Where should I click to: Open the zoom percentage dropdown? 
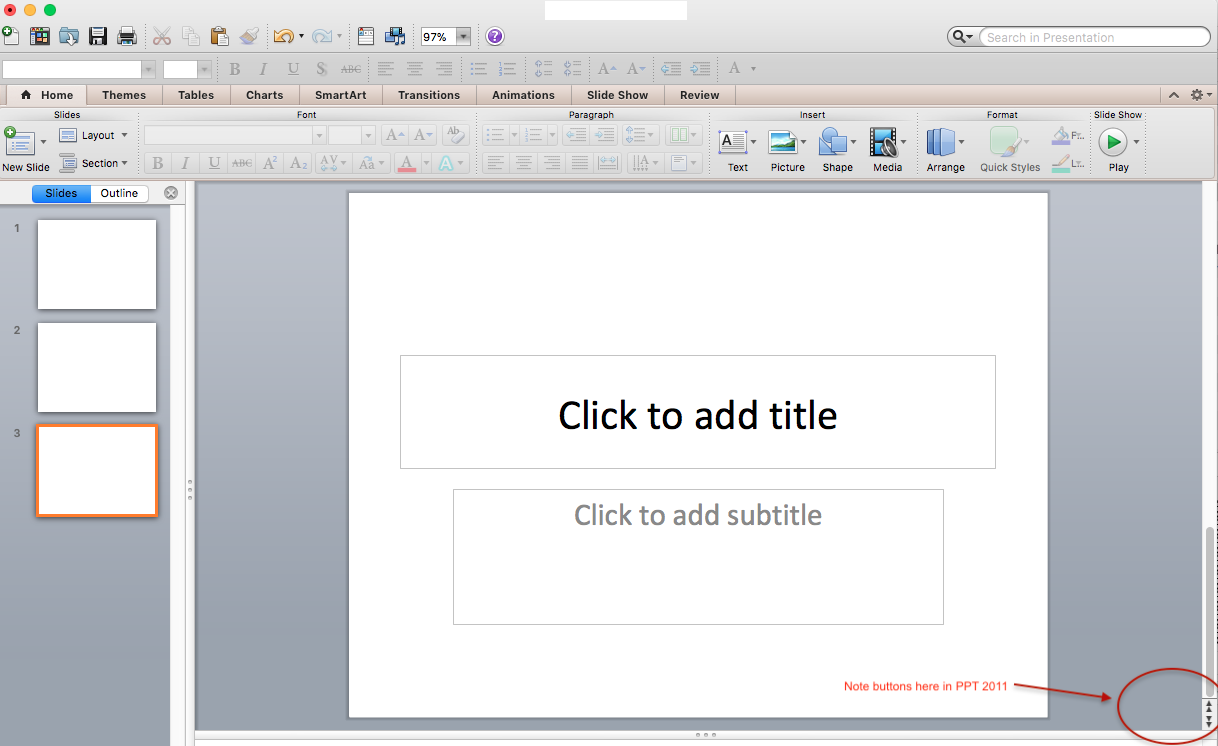(463, 37)
